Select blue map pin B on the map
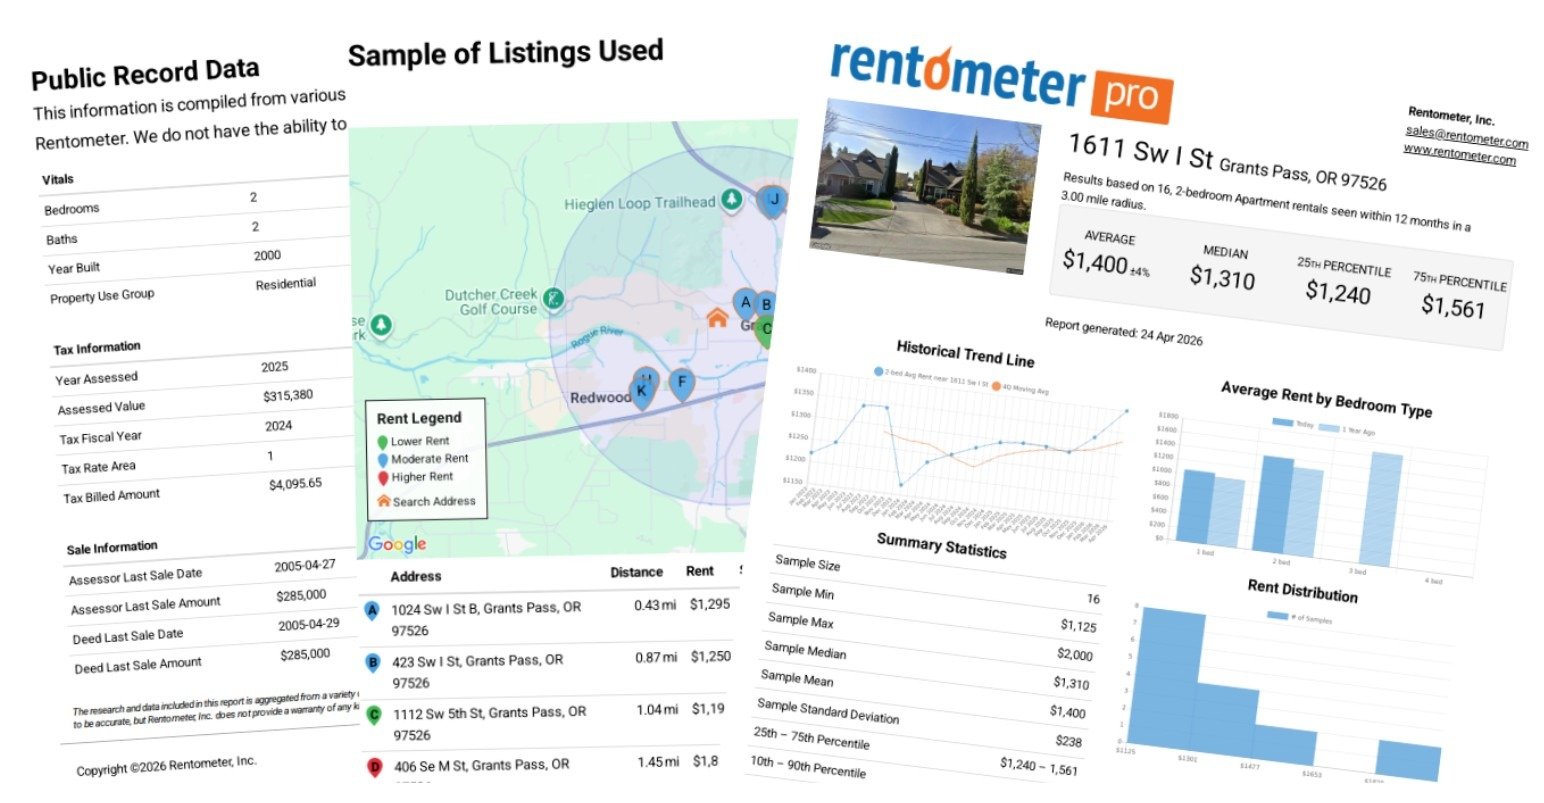 click(767, 306)
